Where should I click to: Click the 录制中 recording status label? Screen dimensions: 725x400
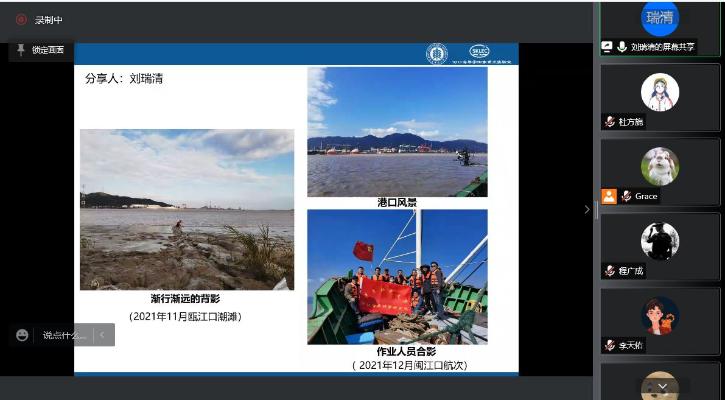point(48,20)
